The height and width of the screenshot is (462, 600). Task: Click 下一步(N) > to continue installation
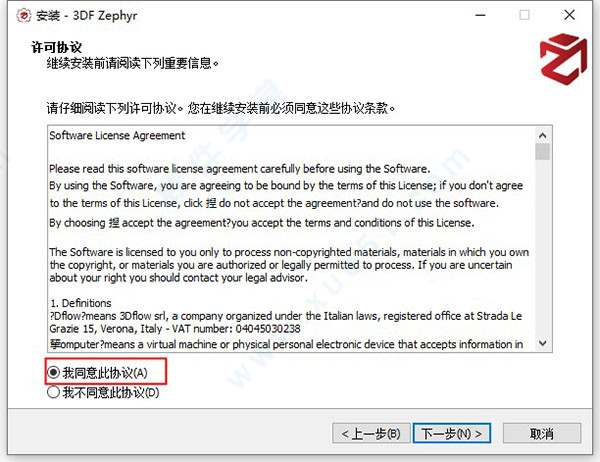452,433
